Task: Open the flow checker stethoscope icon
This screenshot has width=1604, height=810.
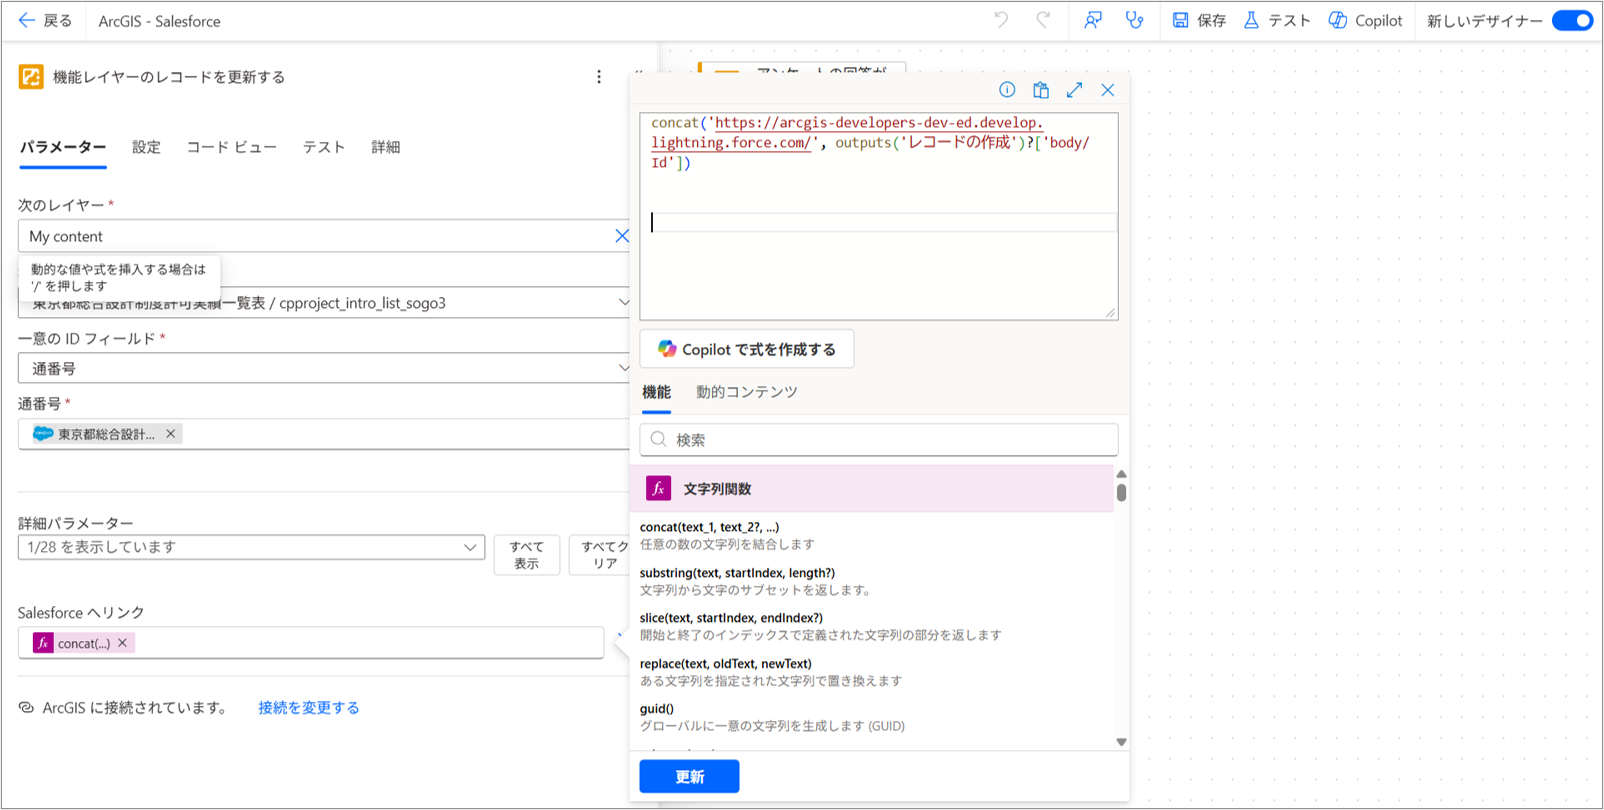Action: point(1135,21)
